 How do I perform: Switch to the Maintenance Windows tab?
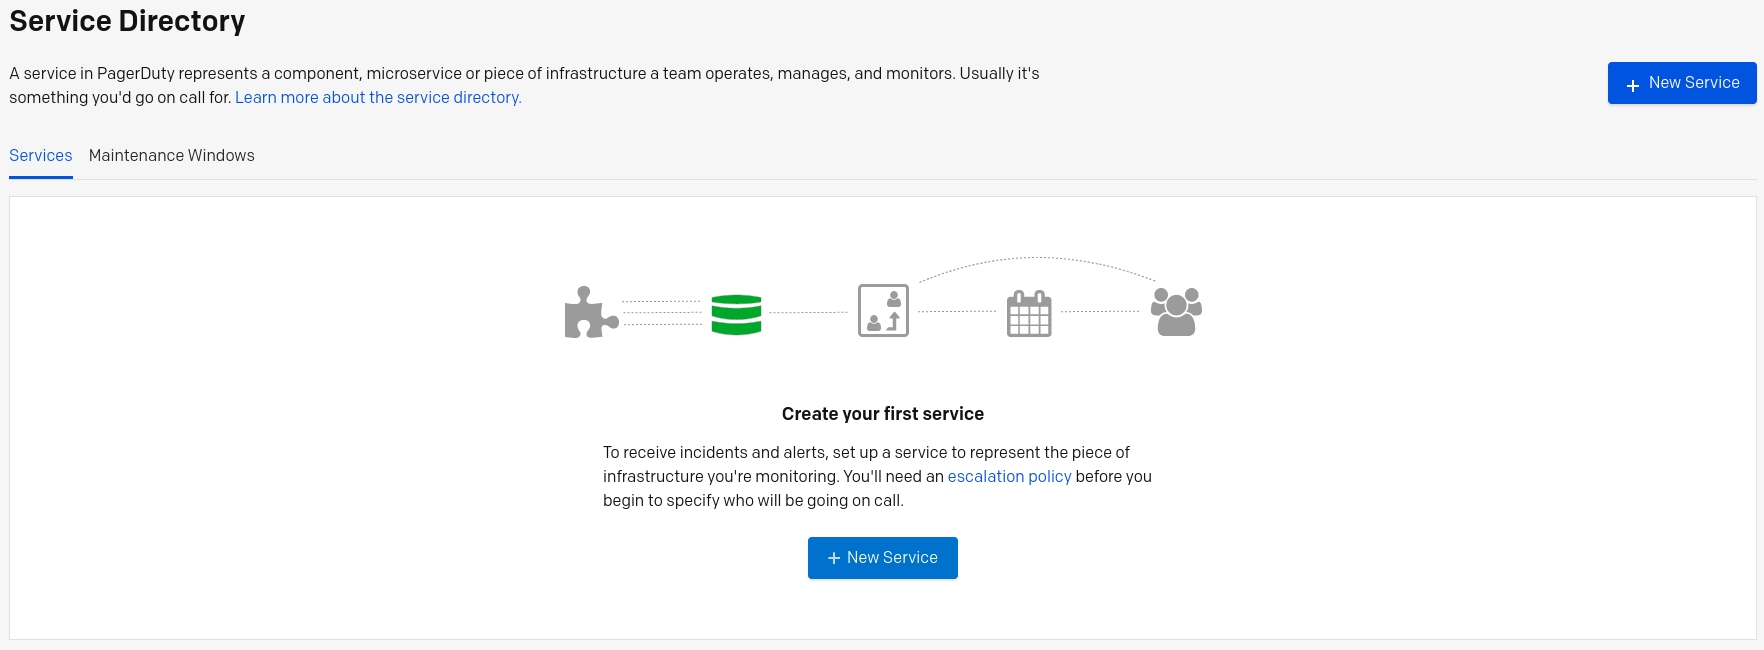[x=172, y=156]
